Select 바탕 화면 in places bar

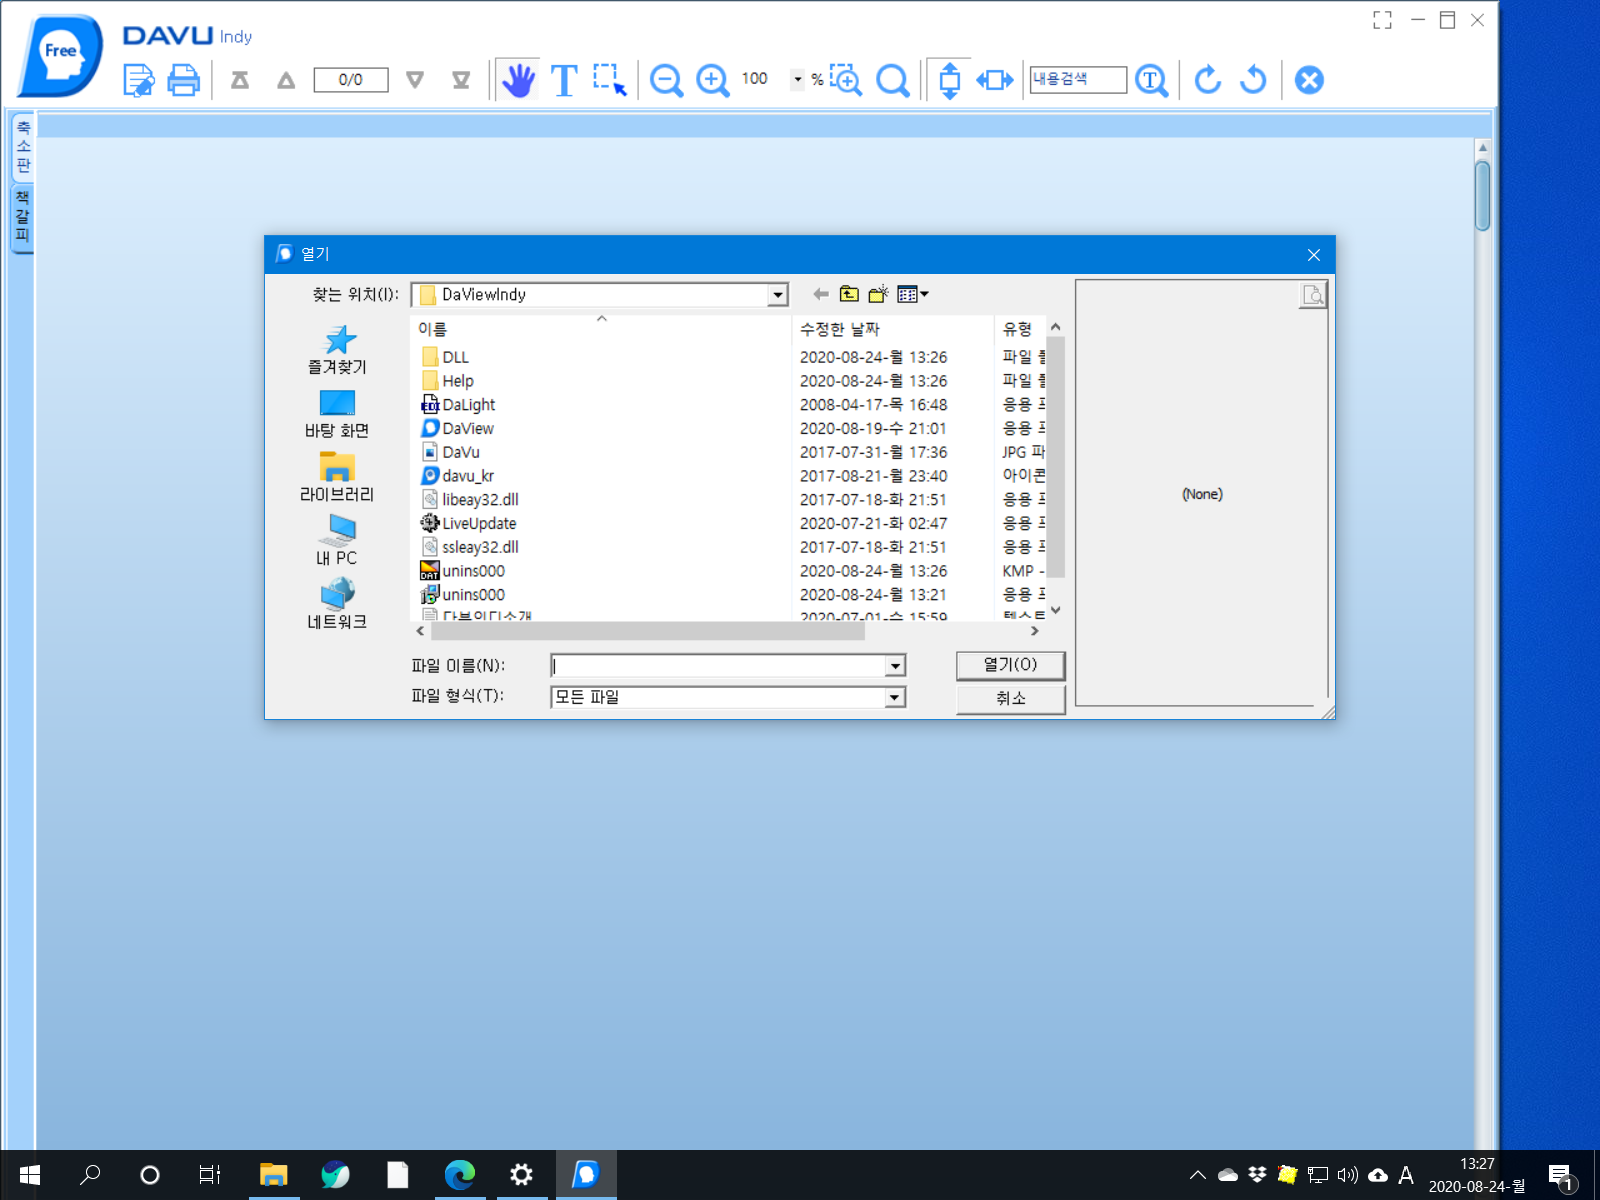[337, 414]
